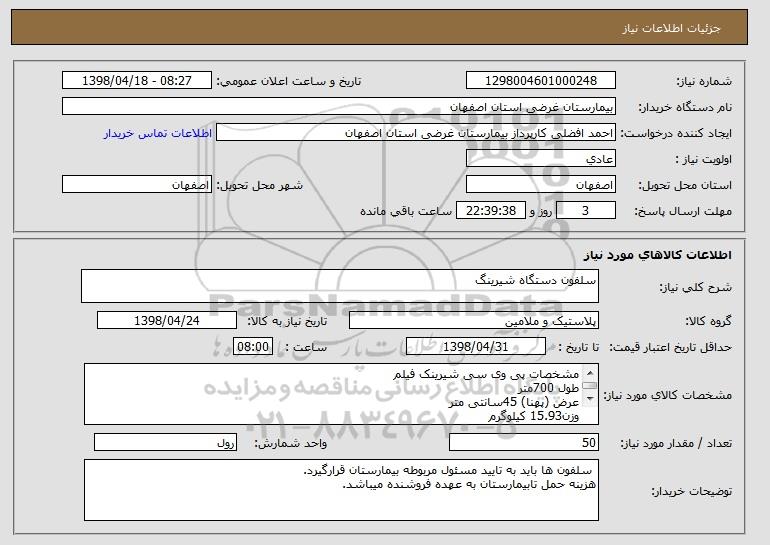Click the label استان محل تحویل
Image resolution: width=770 pixels, height=545 pixels.
[x=685, y=185]
